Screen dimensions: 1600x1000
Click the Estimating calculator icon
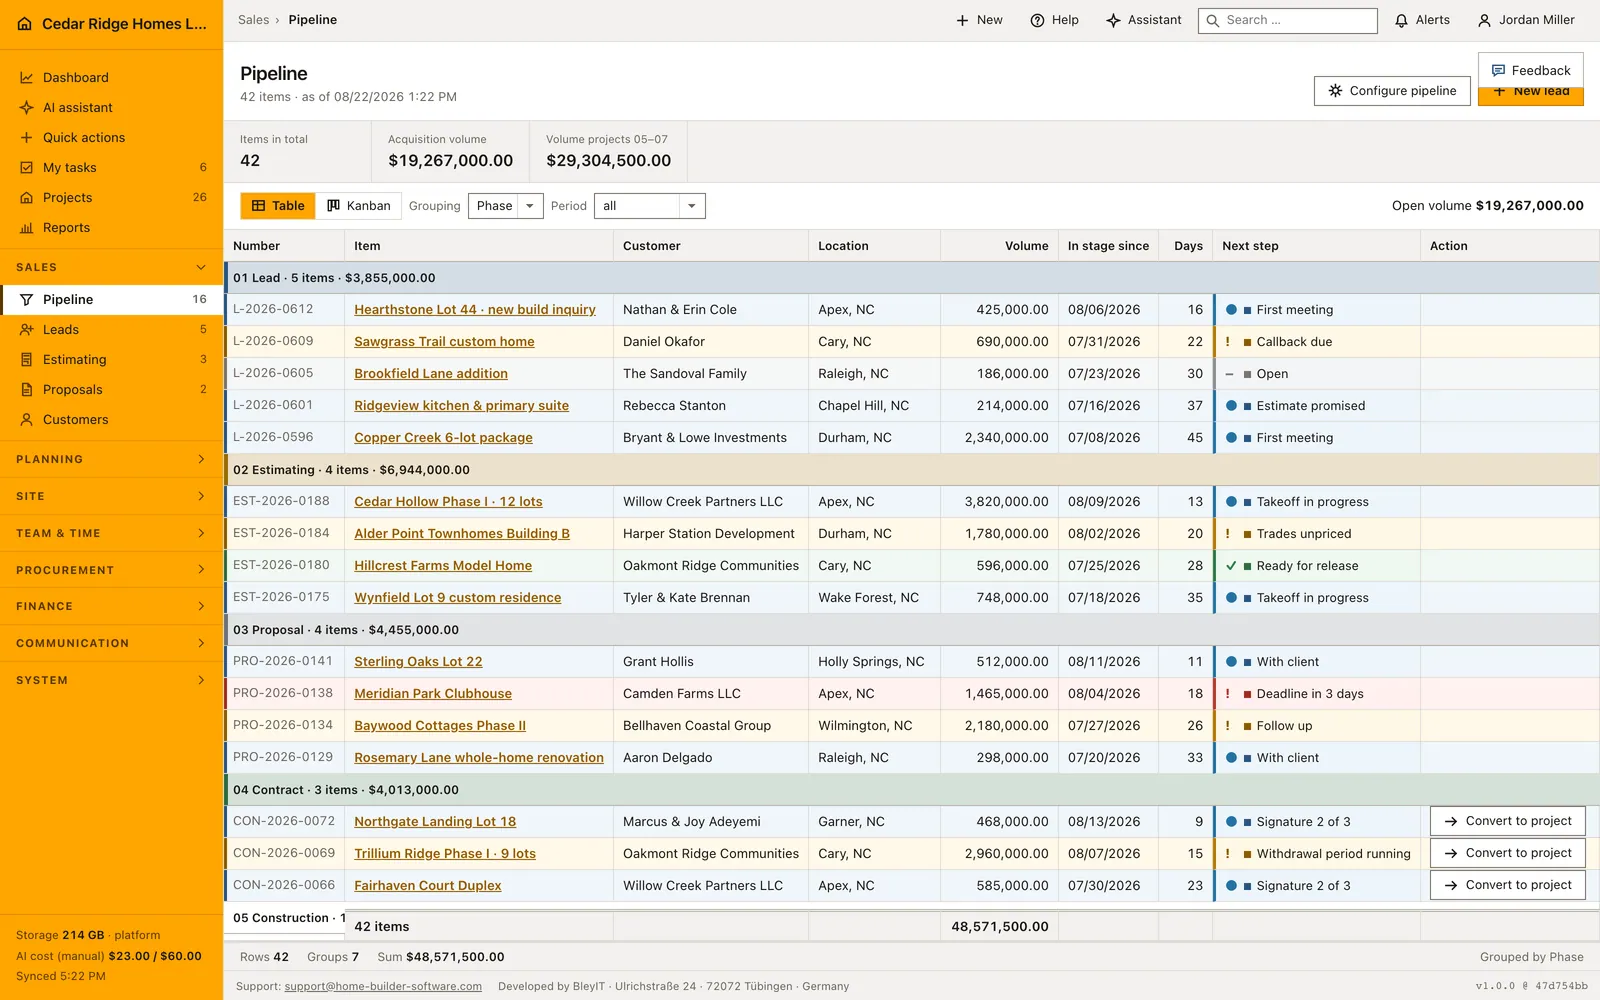pos(27,360)
